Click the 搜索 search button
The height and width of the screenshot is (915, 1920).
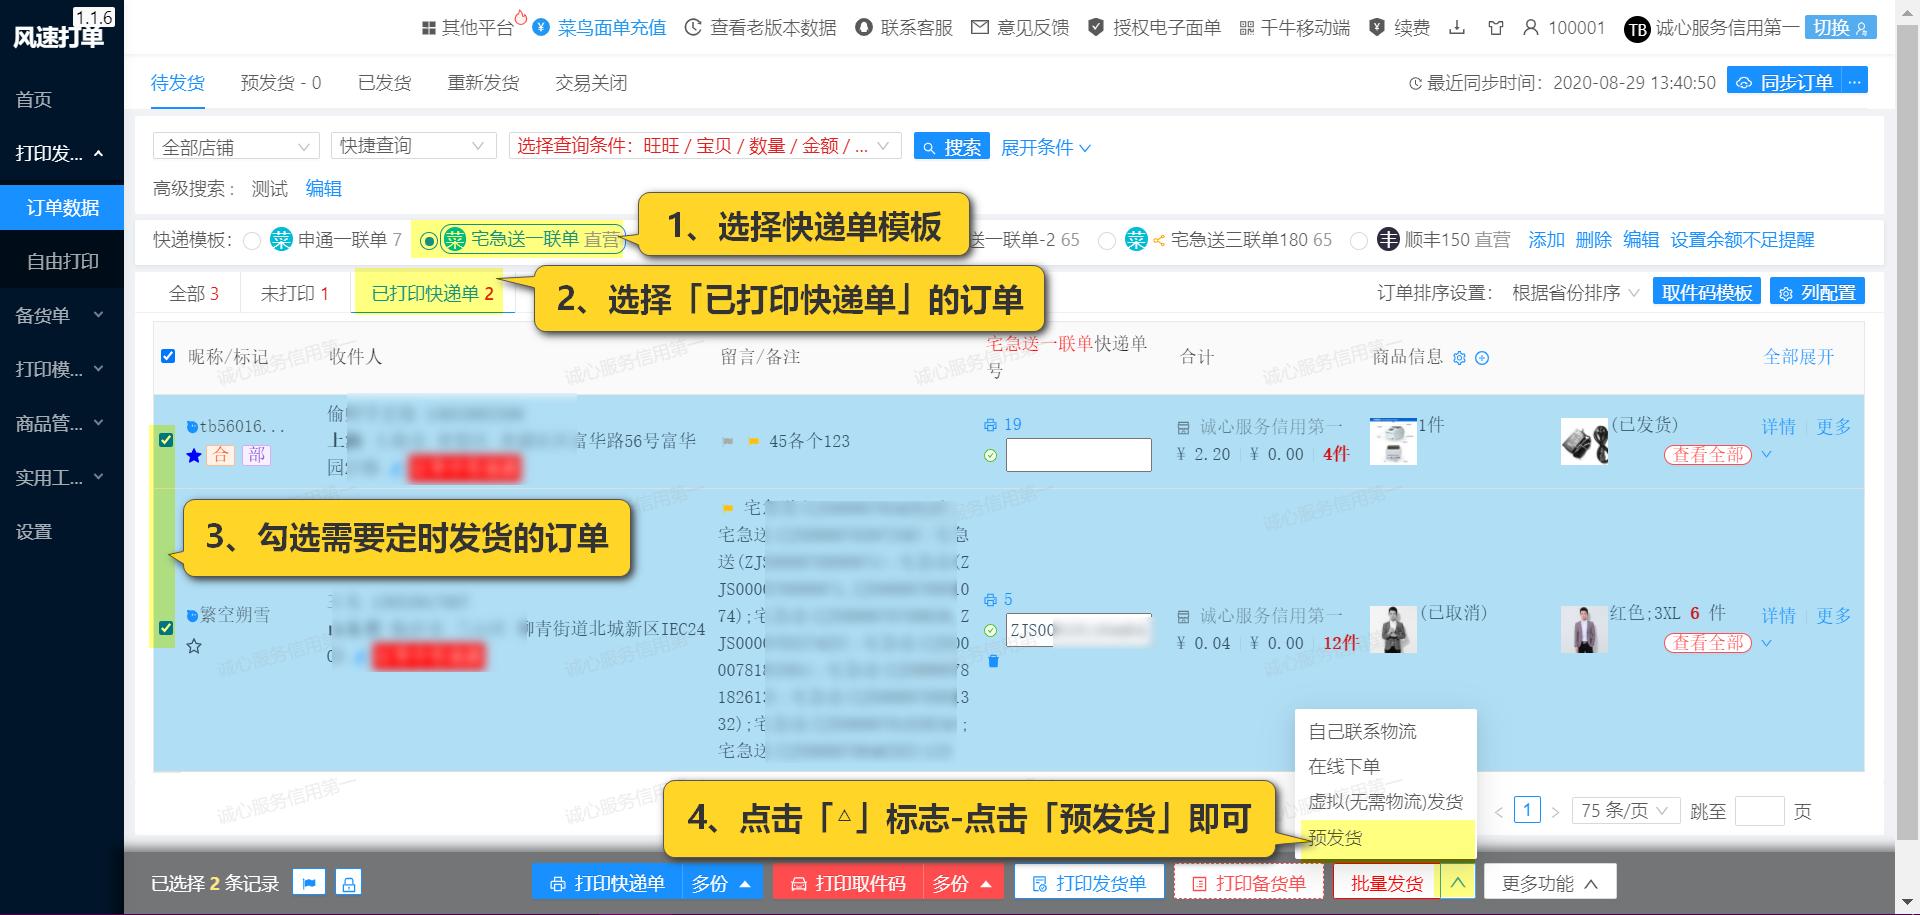click(x=951, y=146)
